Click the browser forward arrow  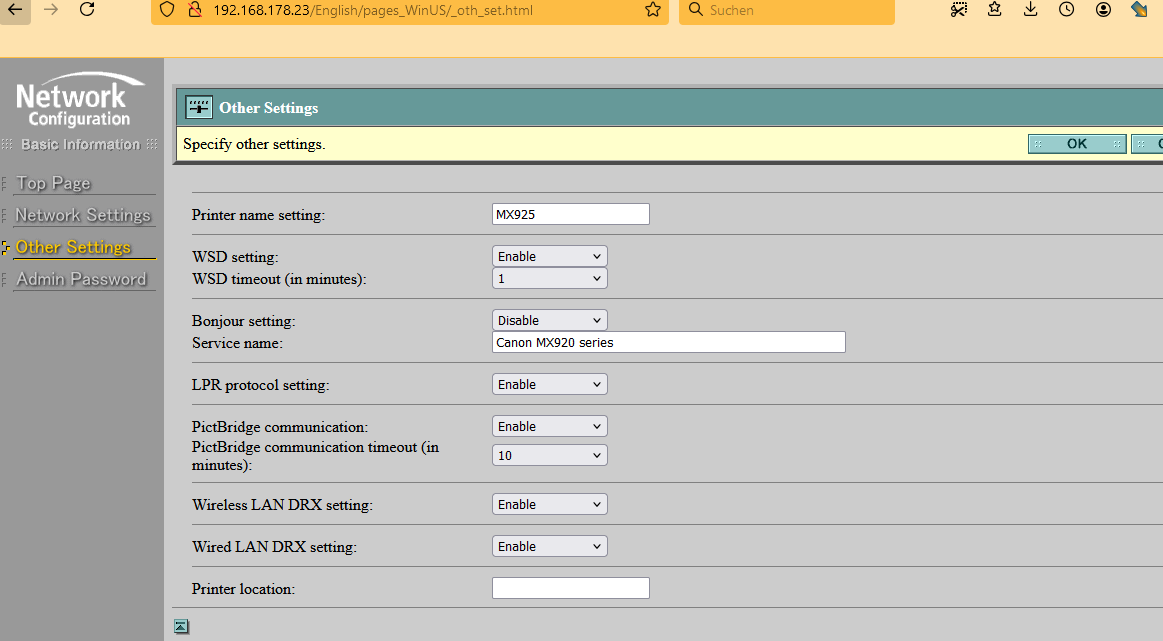(x=50, y=10)
